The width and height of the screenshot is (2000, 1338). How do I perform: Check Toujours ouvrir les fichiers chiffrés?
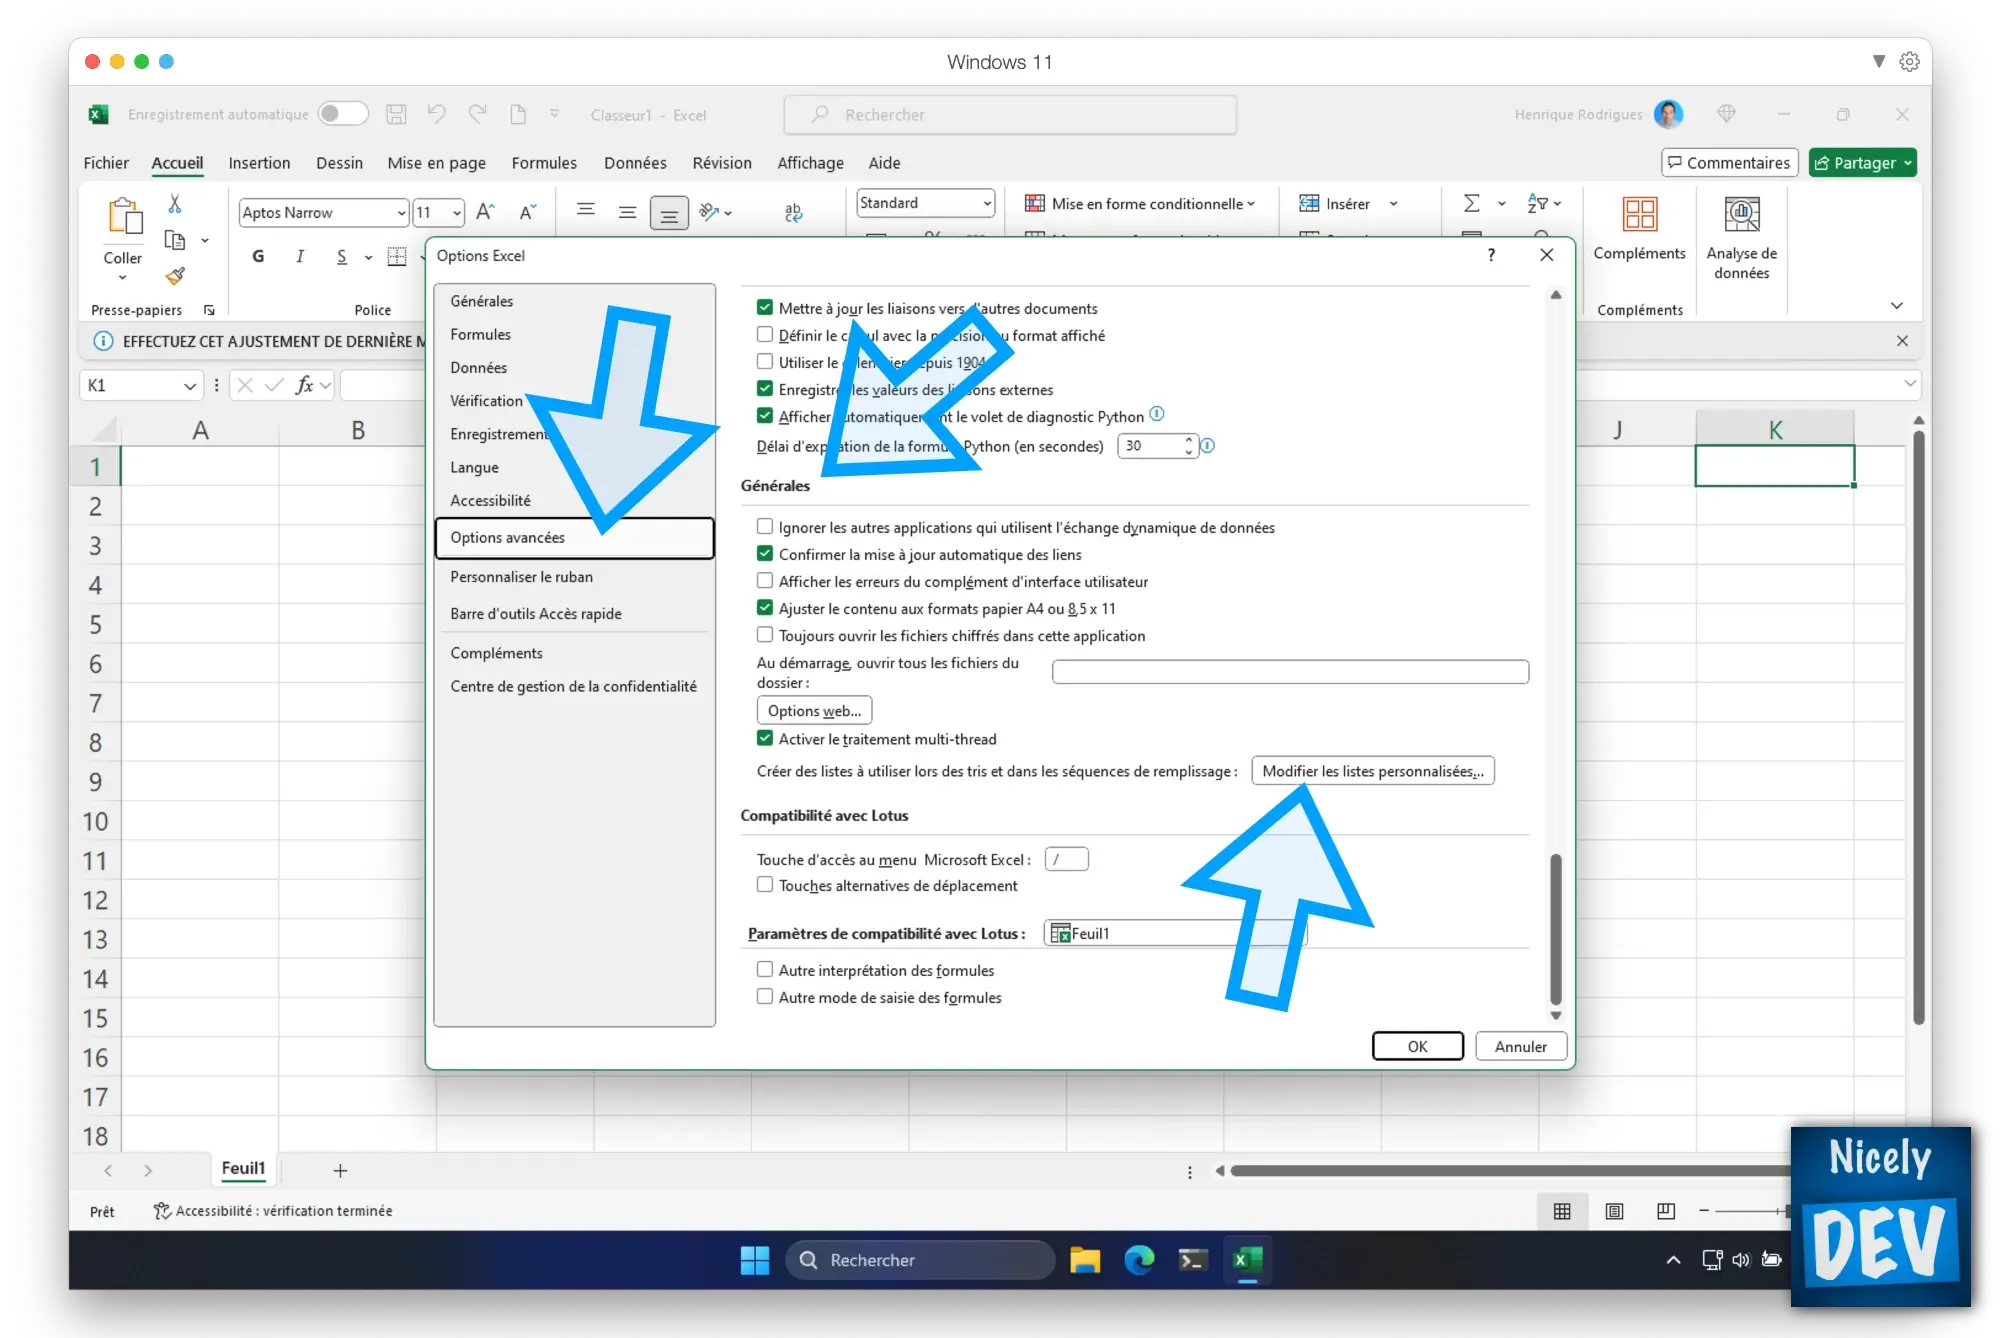(765, 634)
